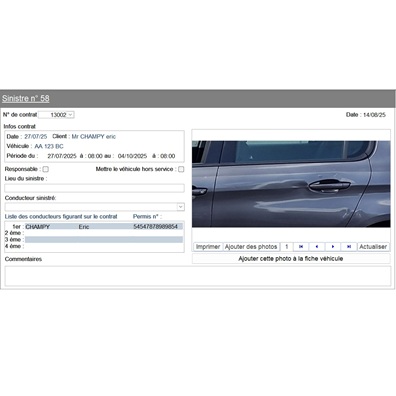Jump to the last photo
The image size is (396, 396).
(x=349, y=247)
